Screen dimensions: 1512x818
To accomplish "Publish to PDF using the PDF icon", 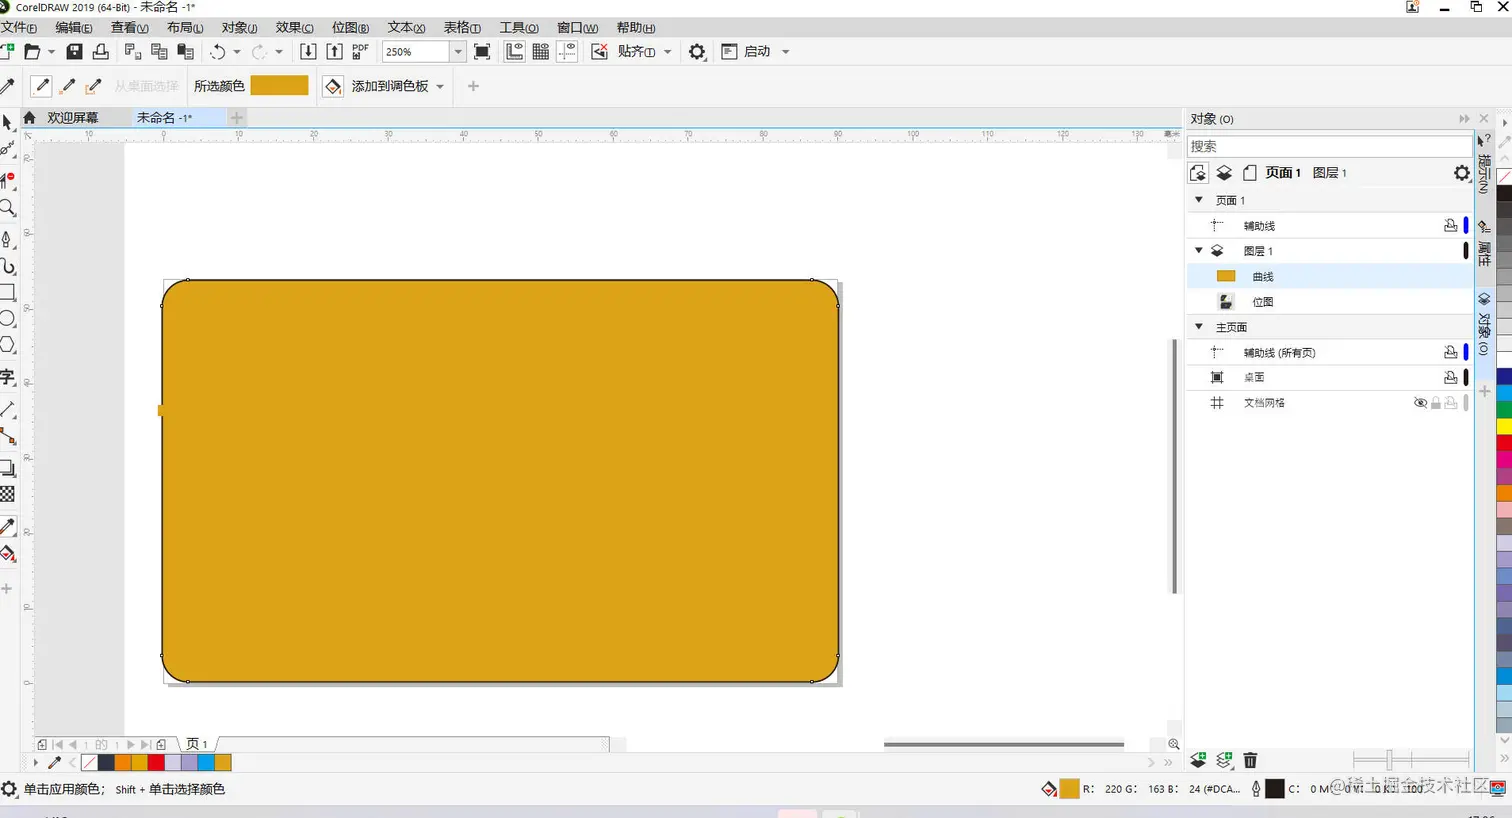I will coord(360,52).
